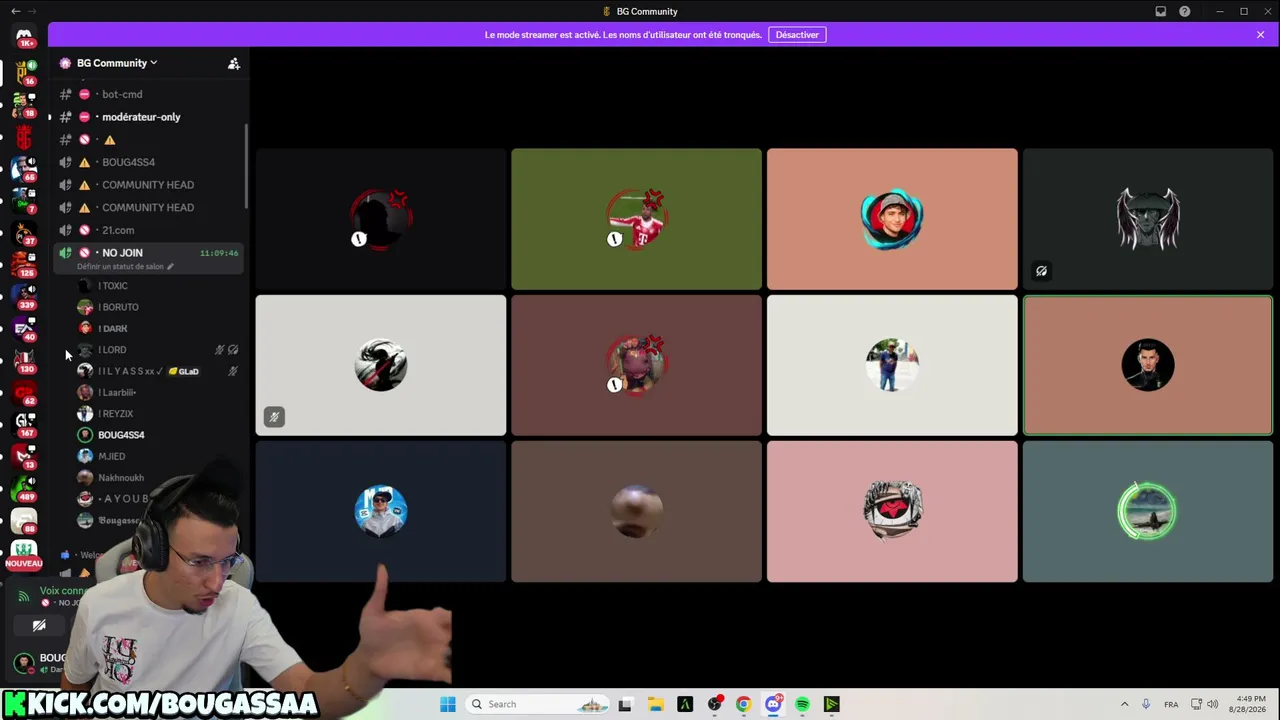Expand the BG Community server menu

tap(117, 63)
